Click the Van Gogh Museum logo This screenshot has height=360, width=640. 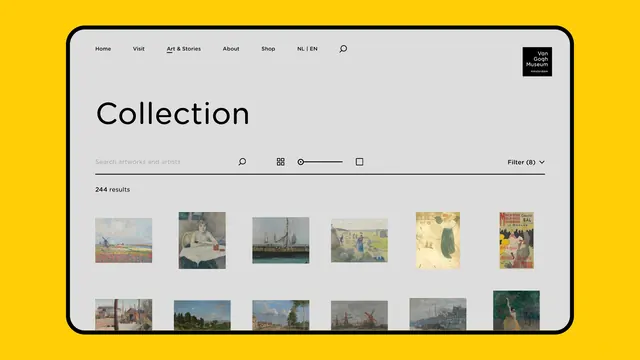[x=537, y=62]
